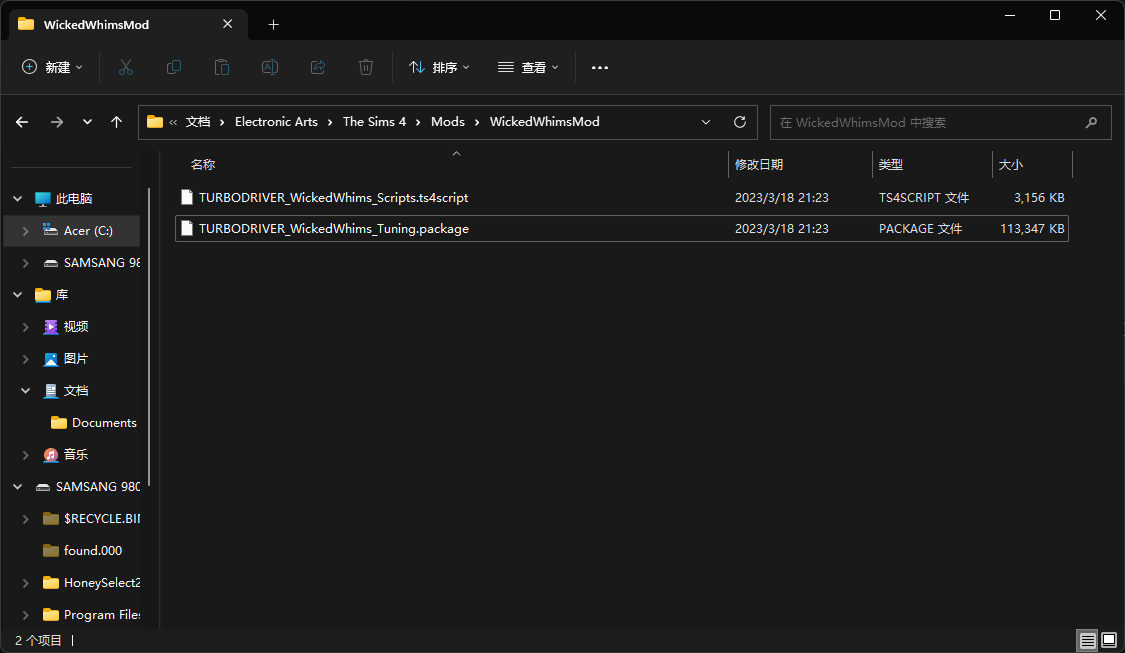The height and width of the screenshot is (653, 1125).
Task: Click the search magnifier icon
Action: tap(1091, 123)
